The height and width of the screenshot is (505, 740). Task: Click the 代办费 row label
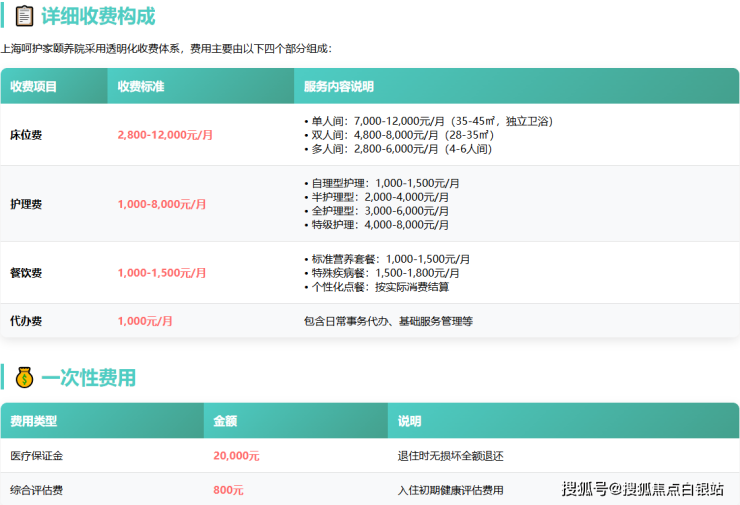[26, 321]
